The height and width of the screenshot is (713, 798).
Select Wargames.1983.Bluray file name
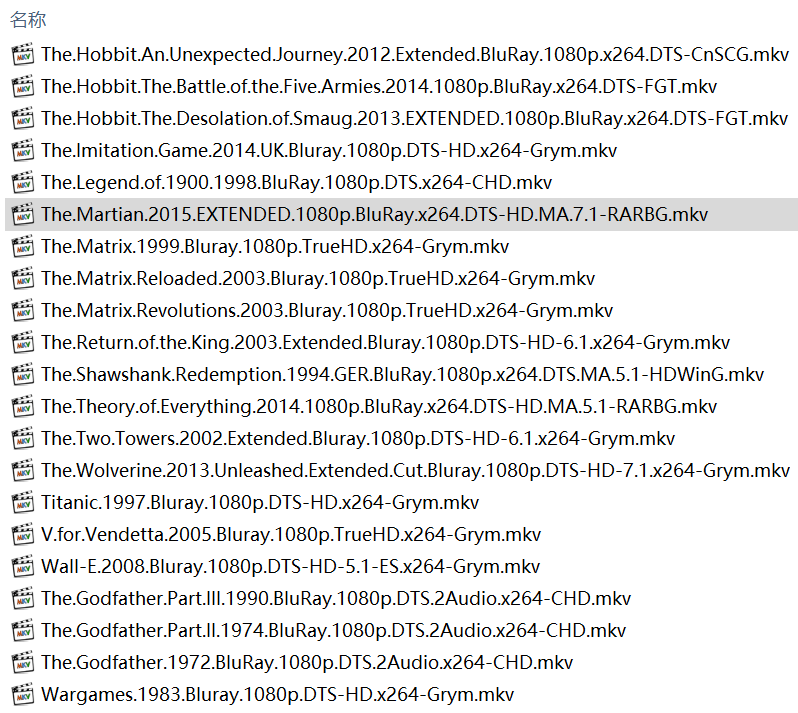(277, 695)
